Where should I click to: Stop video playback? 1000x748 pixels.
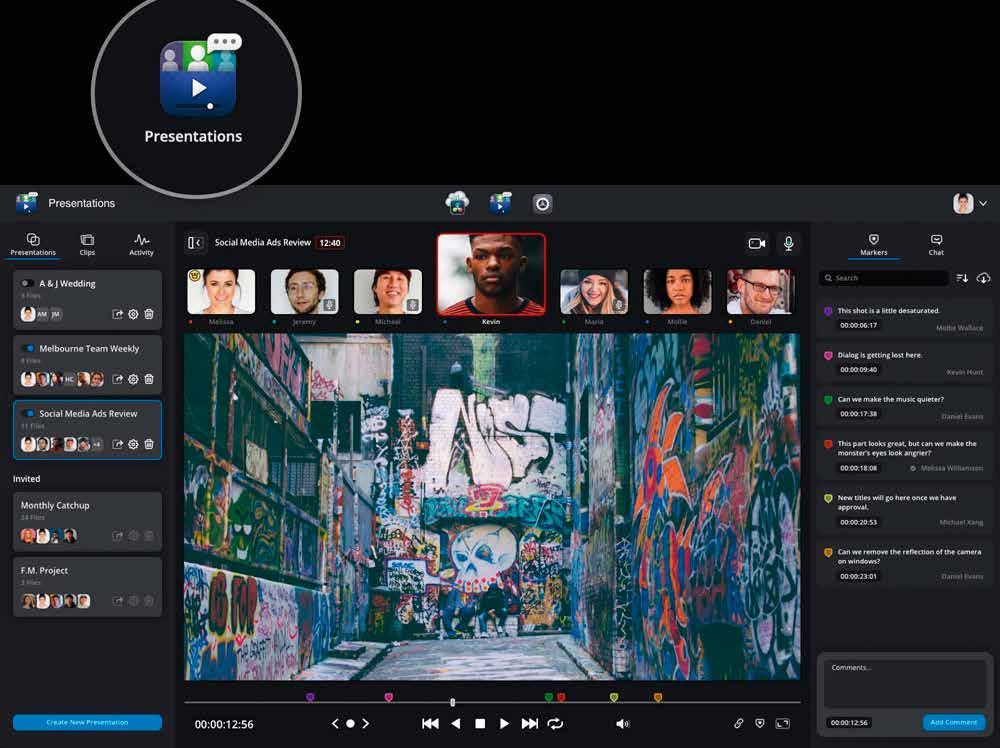pyautogui.click(x=480, y=723)
